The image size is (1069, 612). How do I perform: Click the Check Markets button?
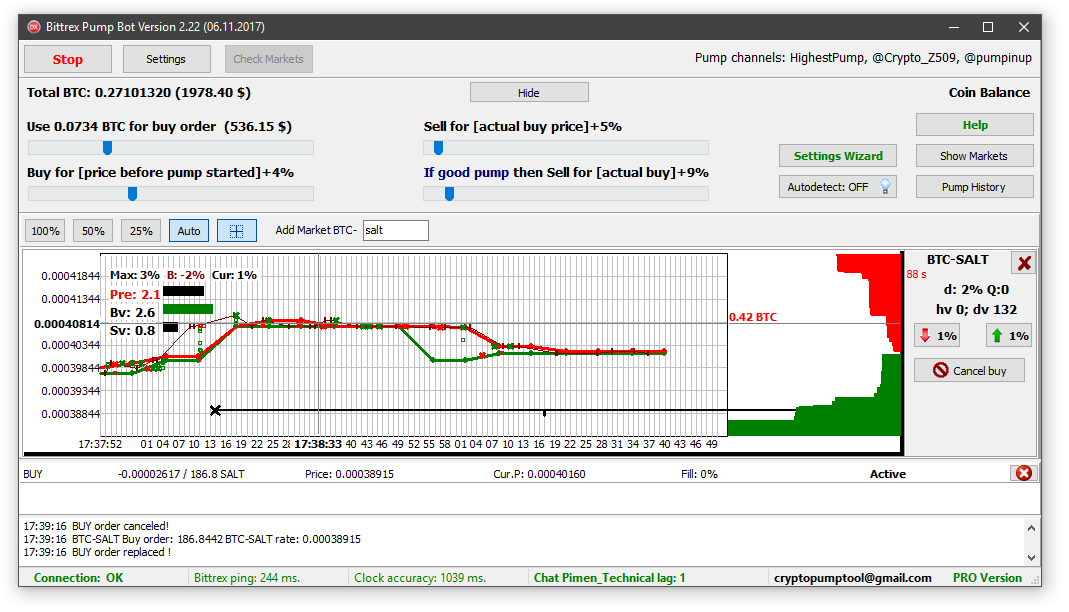coord(269,59)
